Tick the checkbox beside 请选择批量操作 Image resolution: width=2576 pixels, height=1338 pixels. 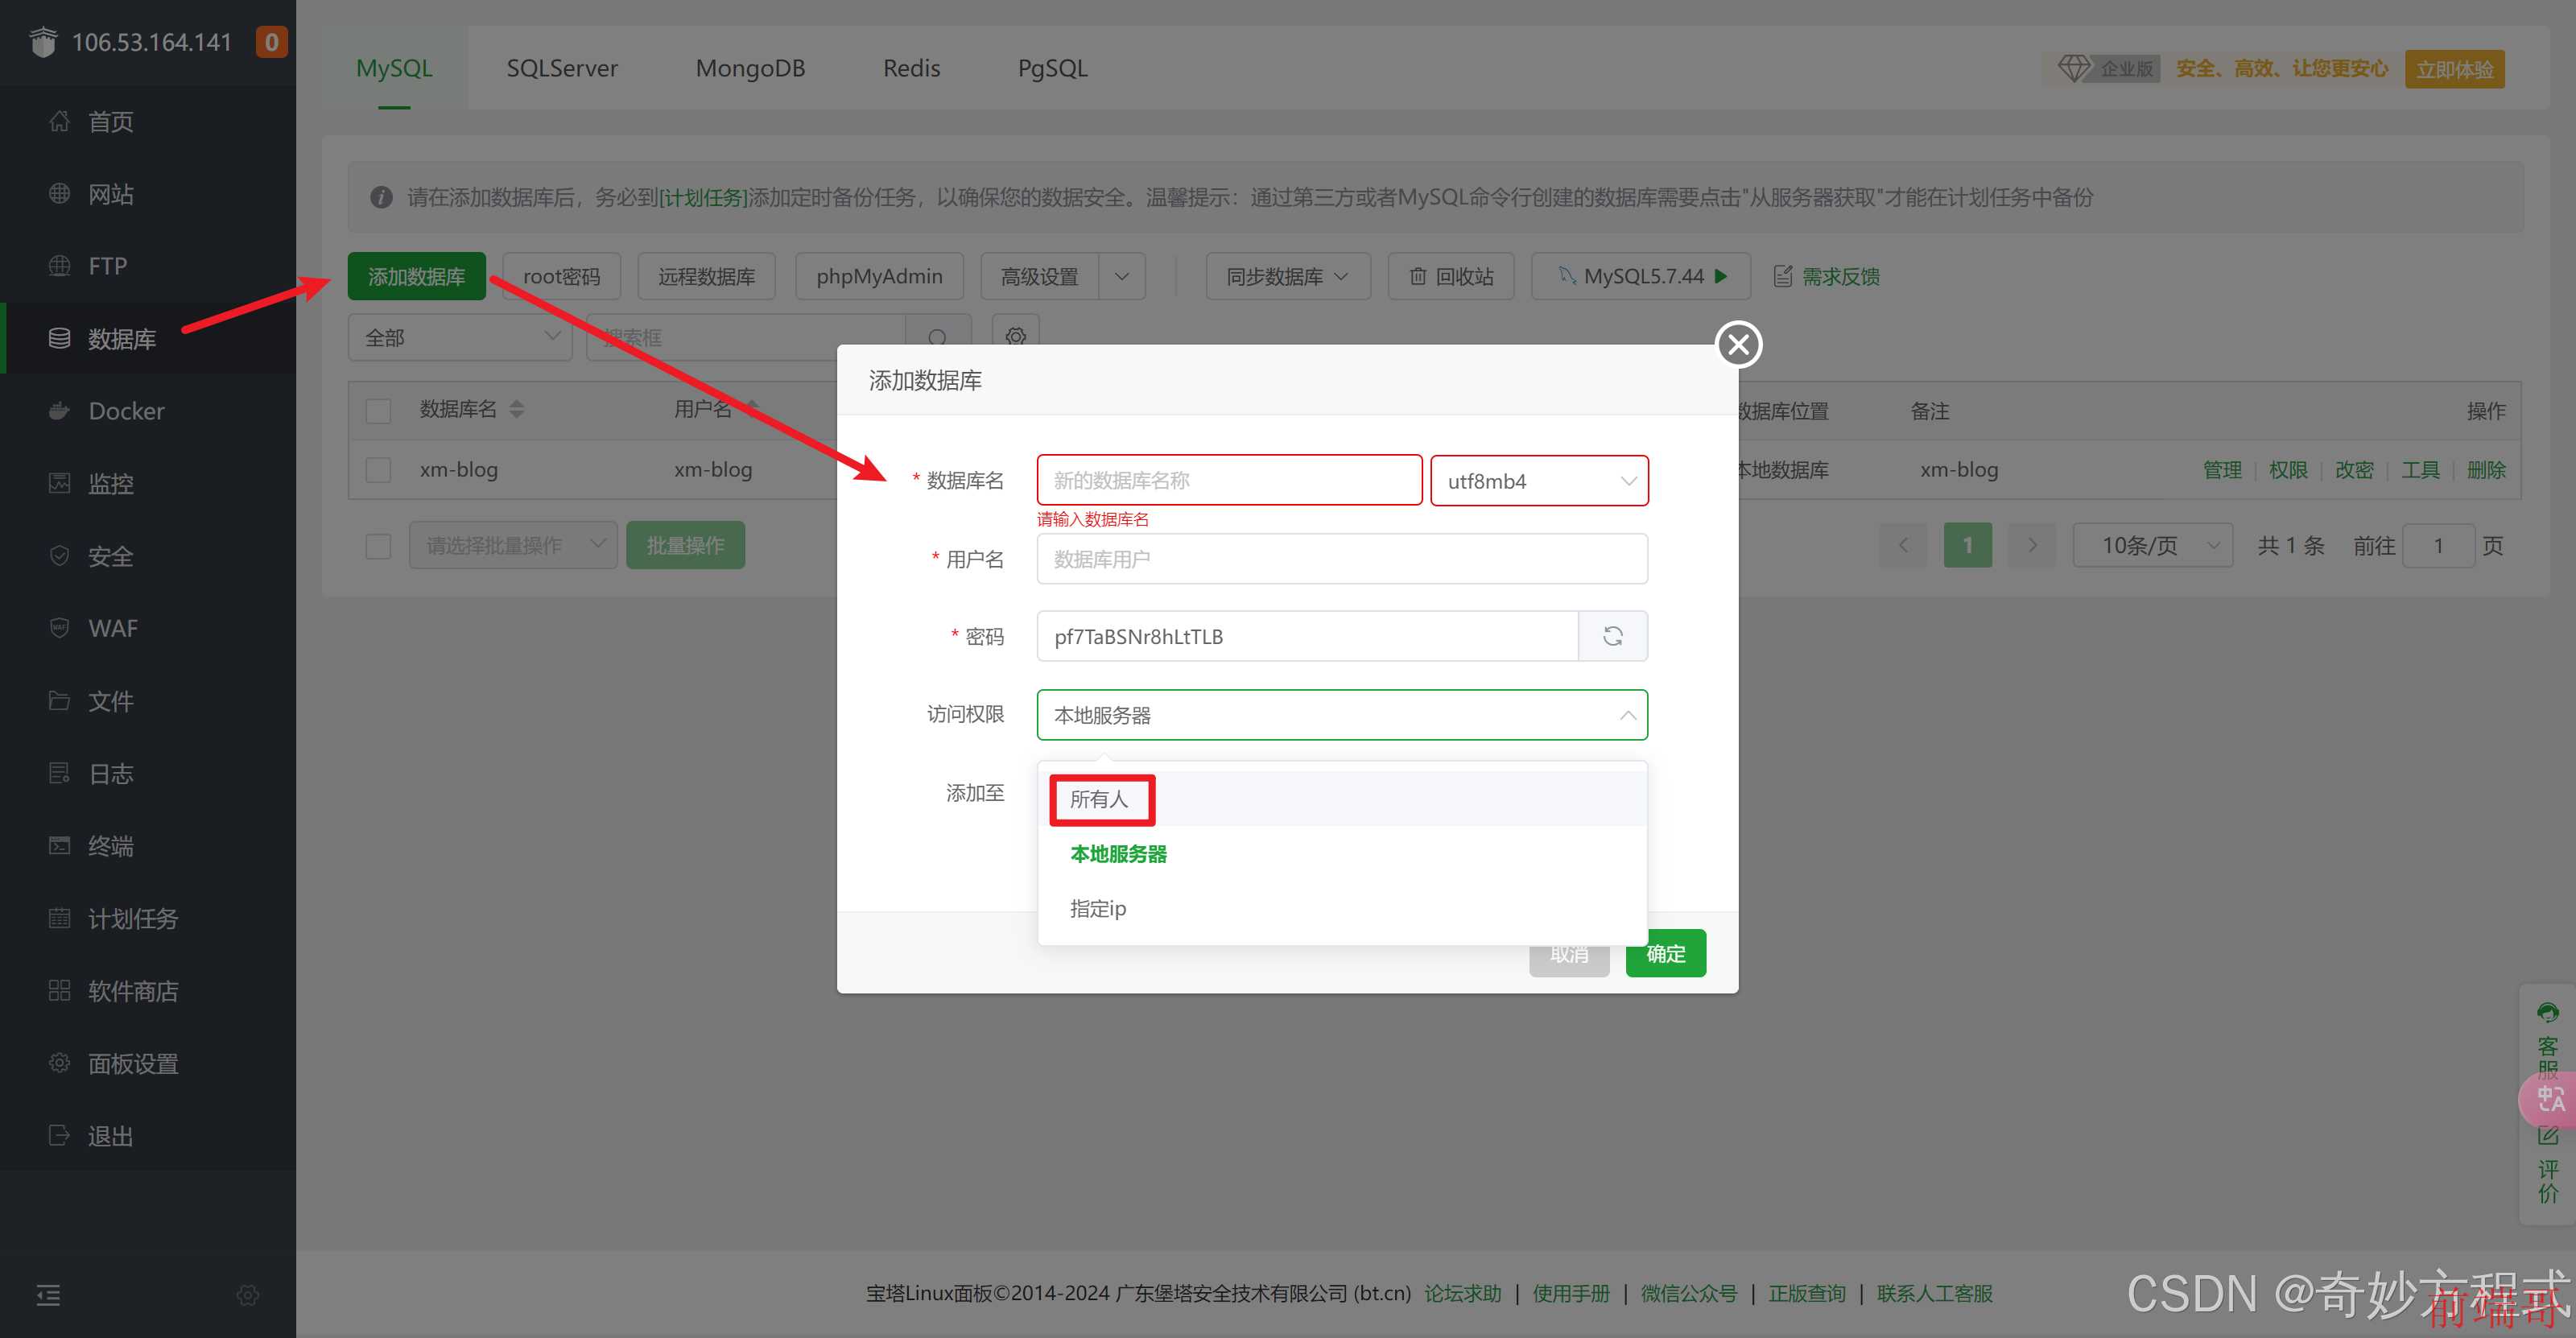click(x=378, y=546)
